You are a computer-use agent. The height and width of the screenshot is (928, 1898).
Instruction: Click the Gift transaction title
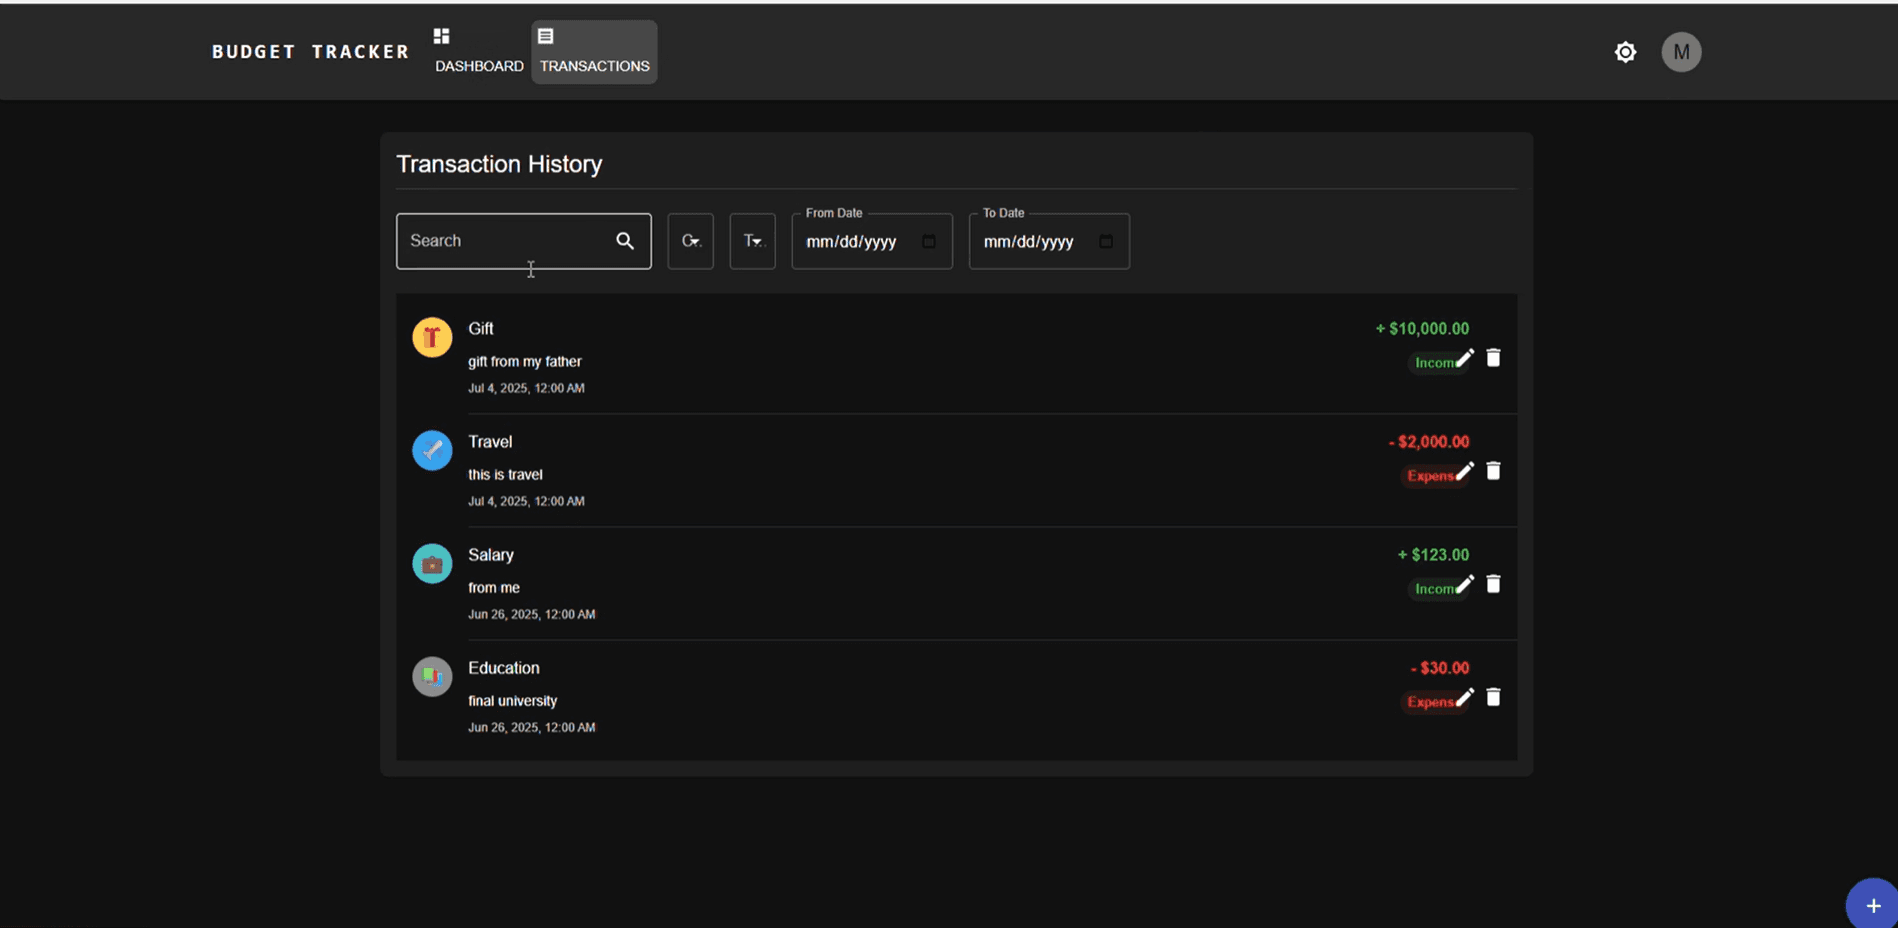(x=481, y=329)
